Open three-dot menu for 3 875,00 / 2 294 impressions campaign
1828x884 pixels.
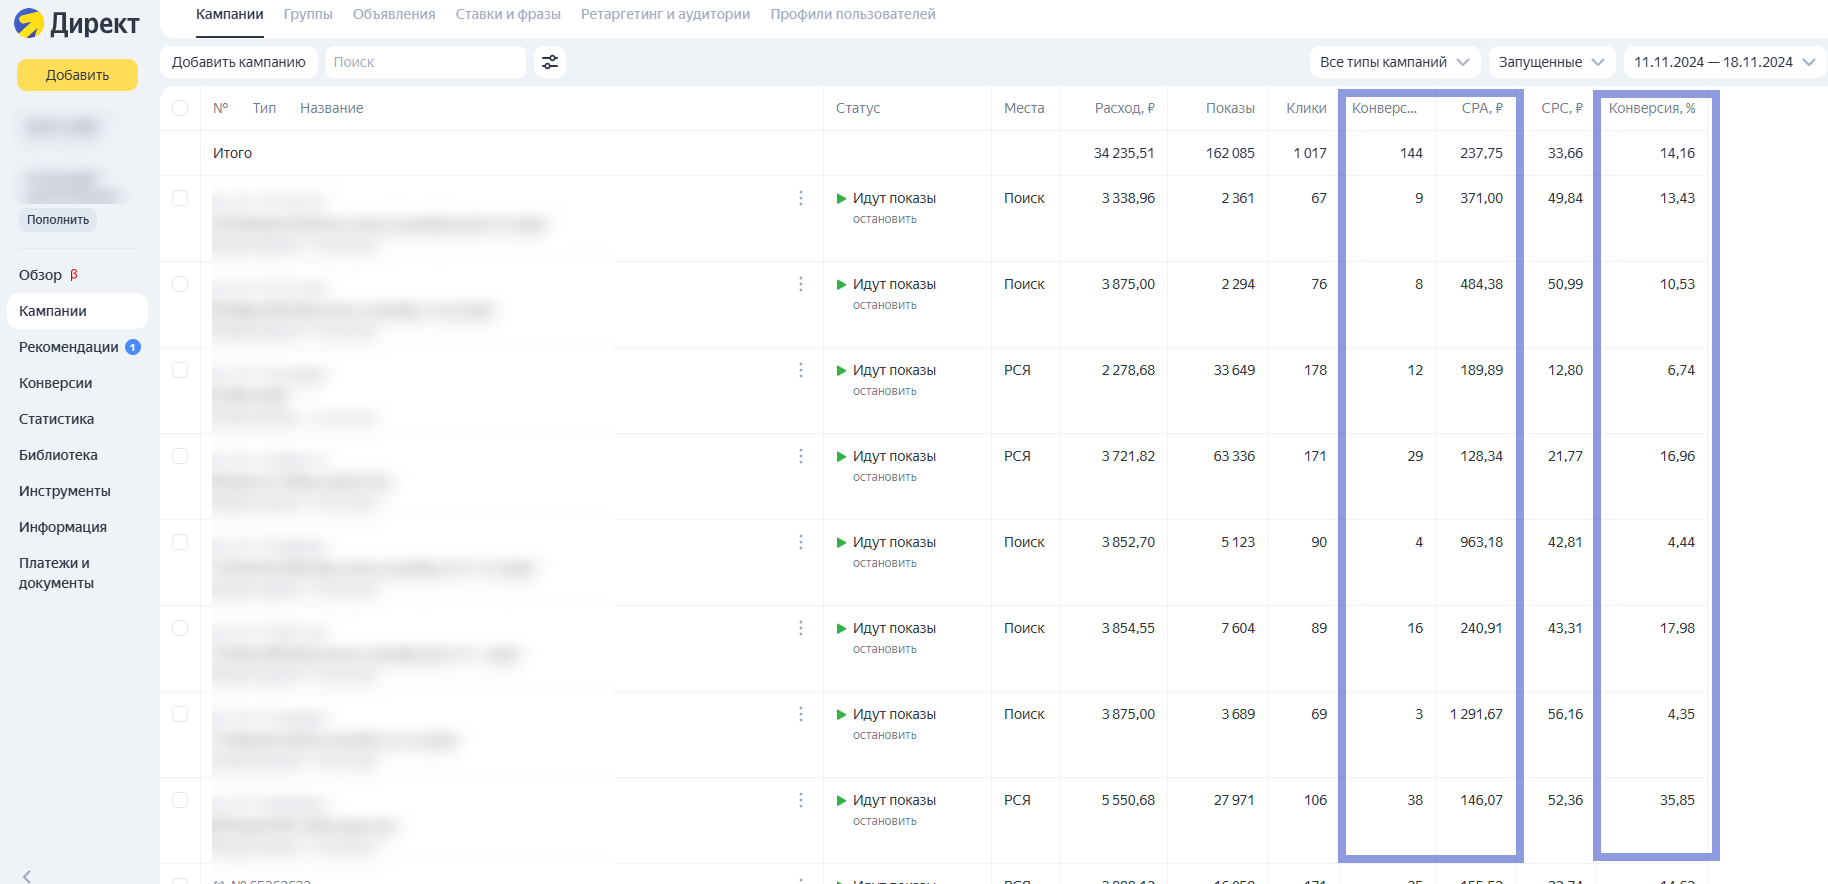click(x=801, y=284)
